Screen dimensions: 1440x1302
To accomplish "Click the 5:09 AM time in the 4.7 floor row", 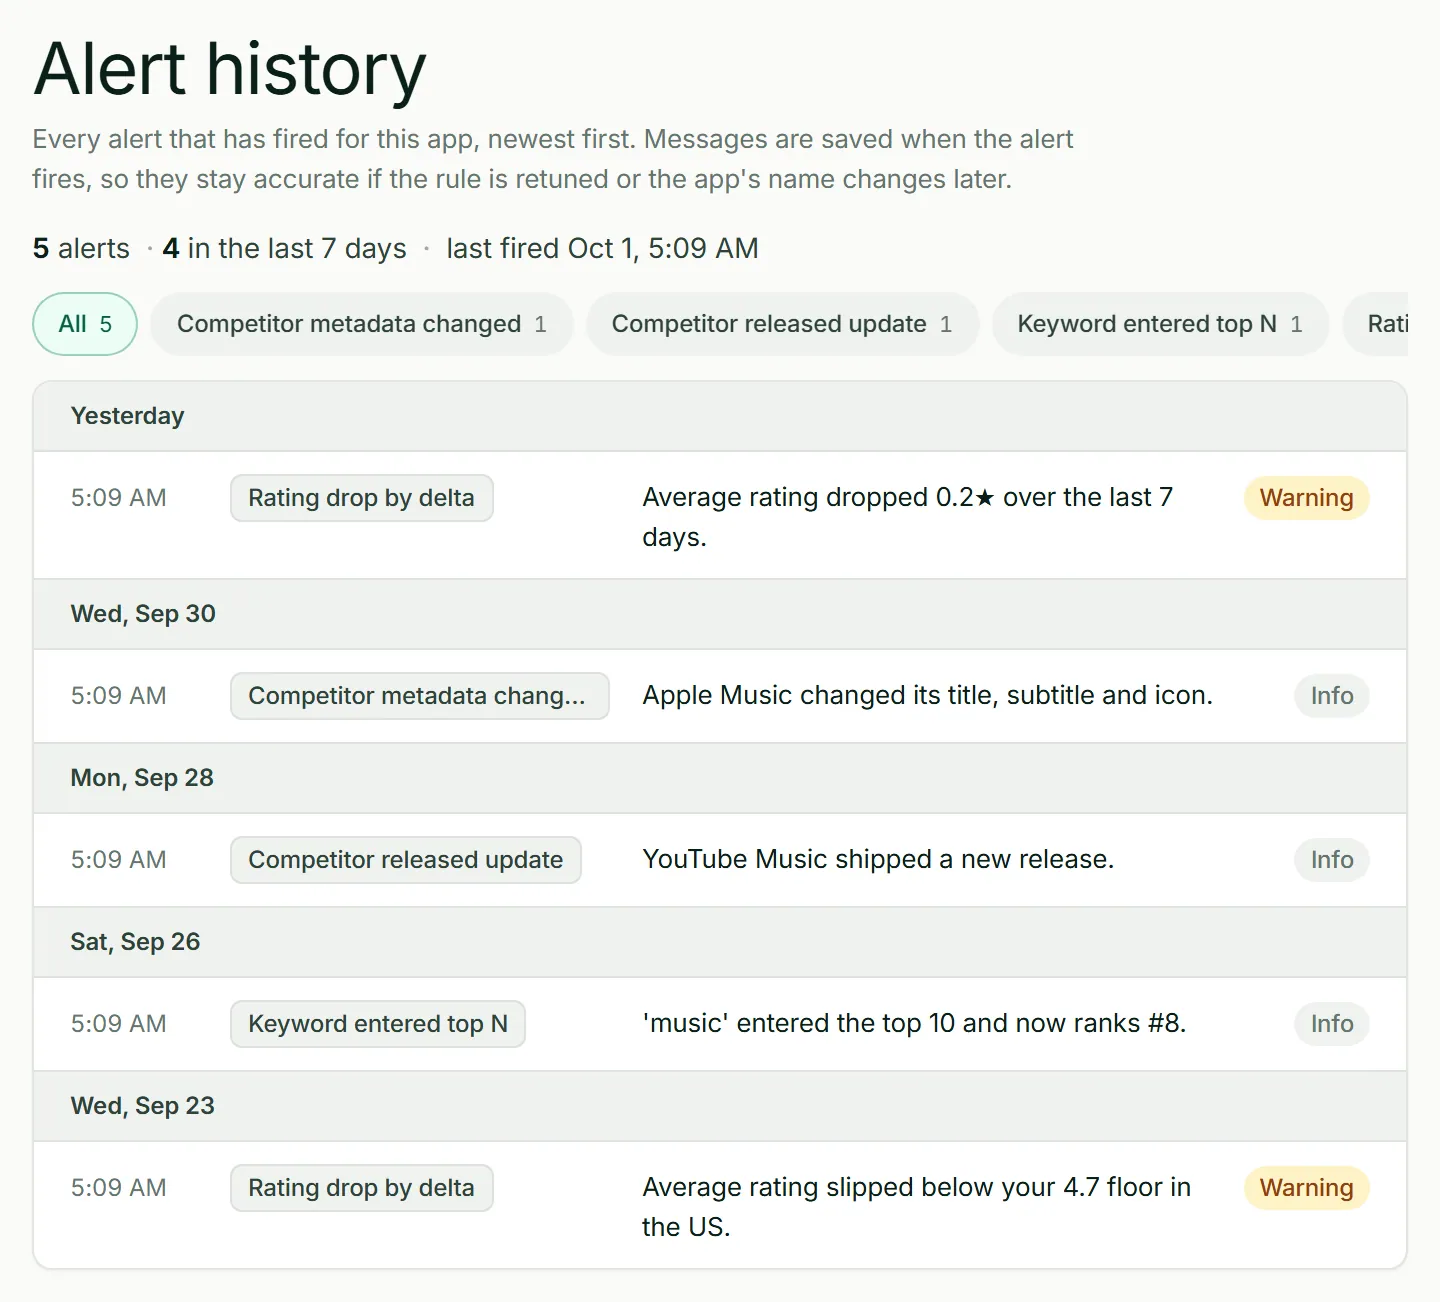I will coord(118,1188).
